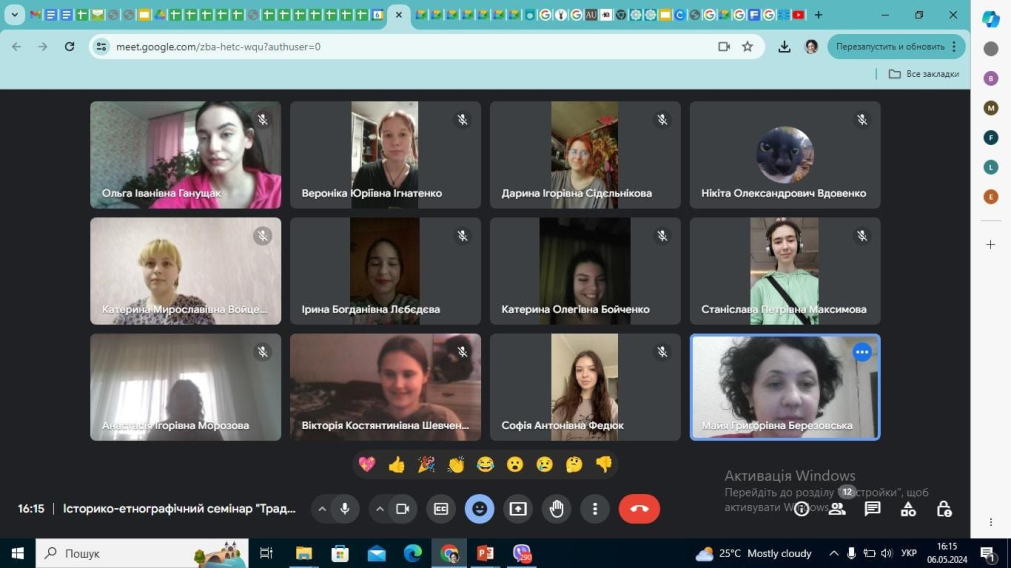Select Софія Антонівна Федюк video tile

[x=585, y=387]
